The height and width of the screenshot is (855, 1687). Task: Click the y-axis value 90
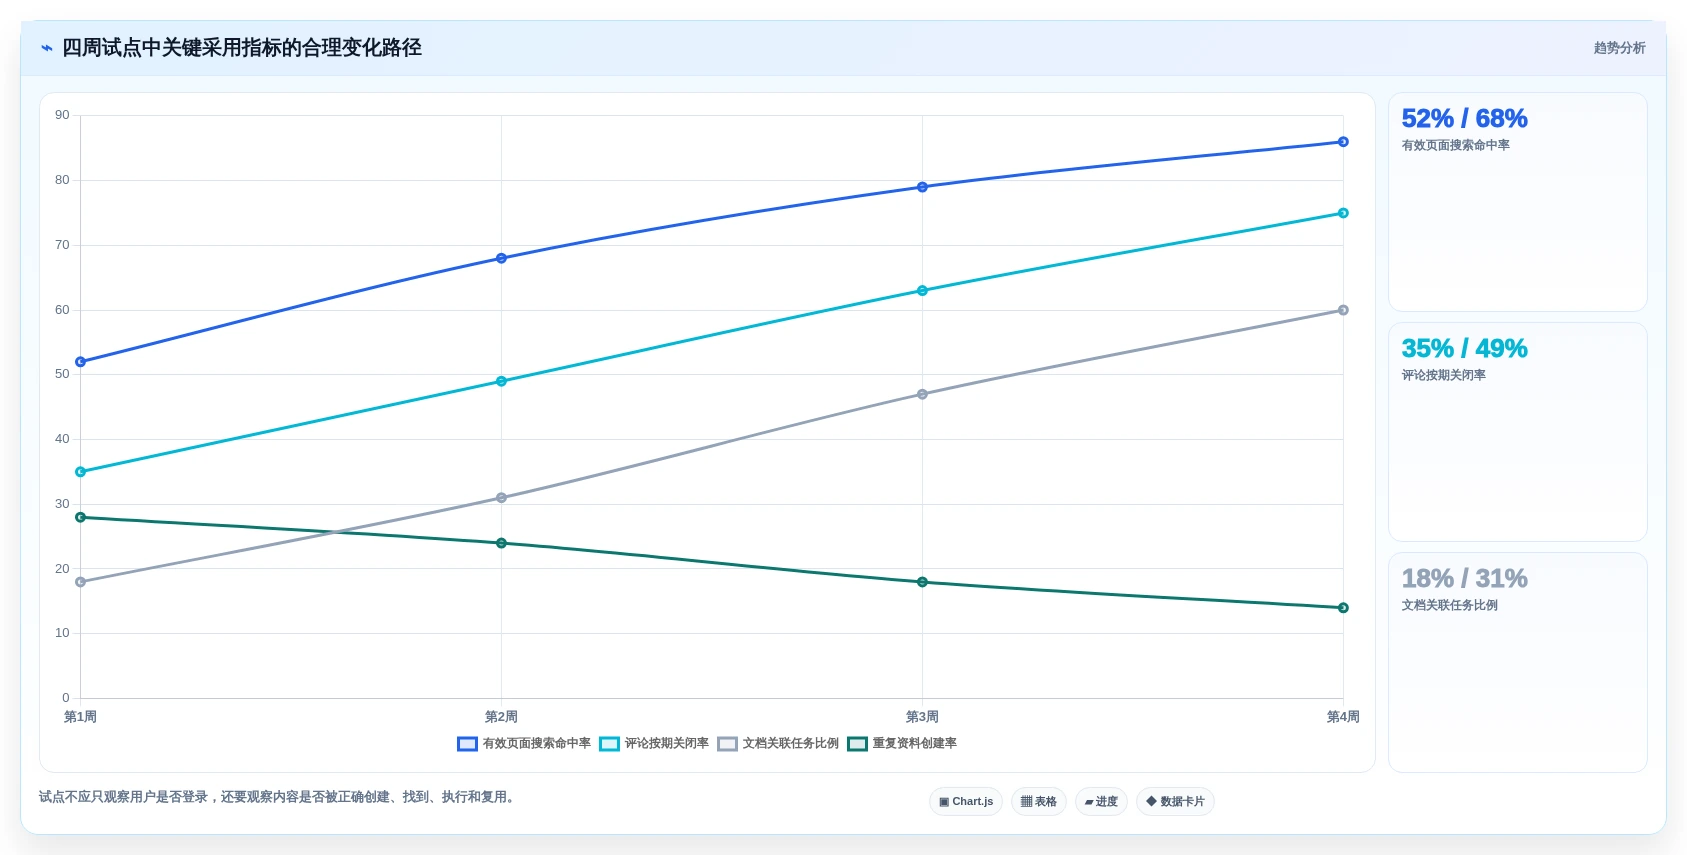(x=62, y=116)
